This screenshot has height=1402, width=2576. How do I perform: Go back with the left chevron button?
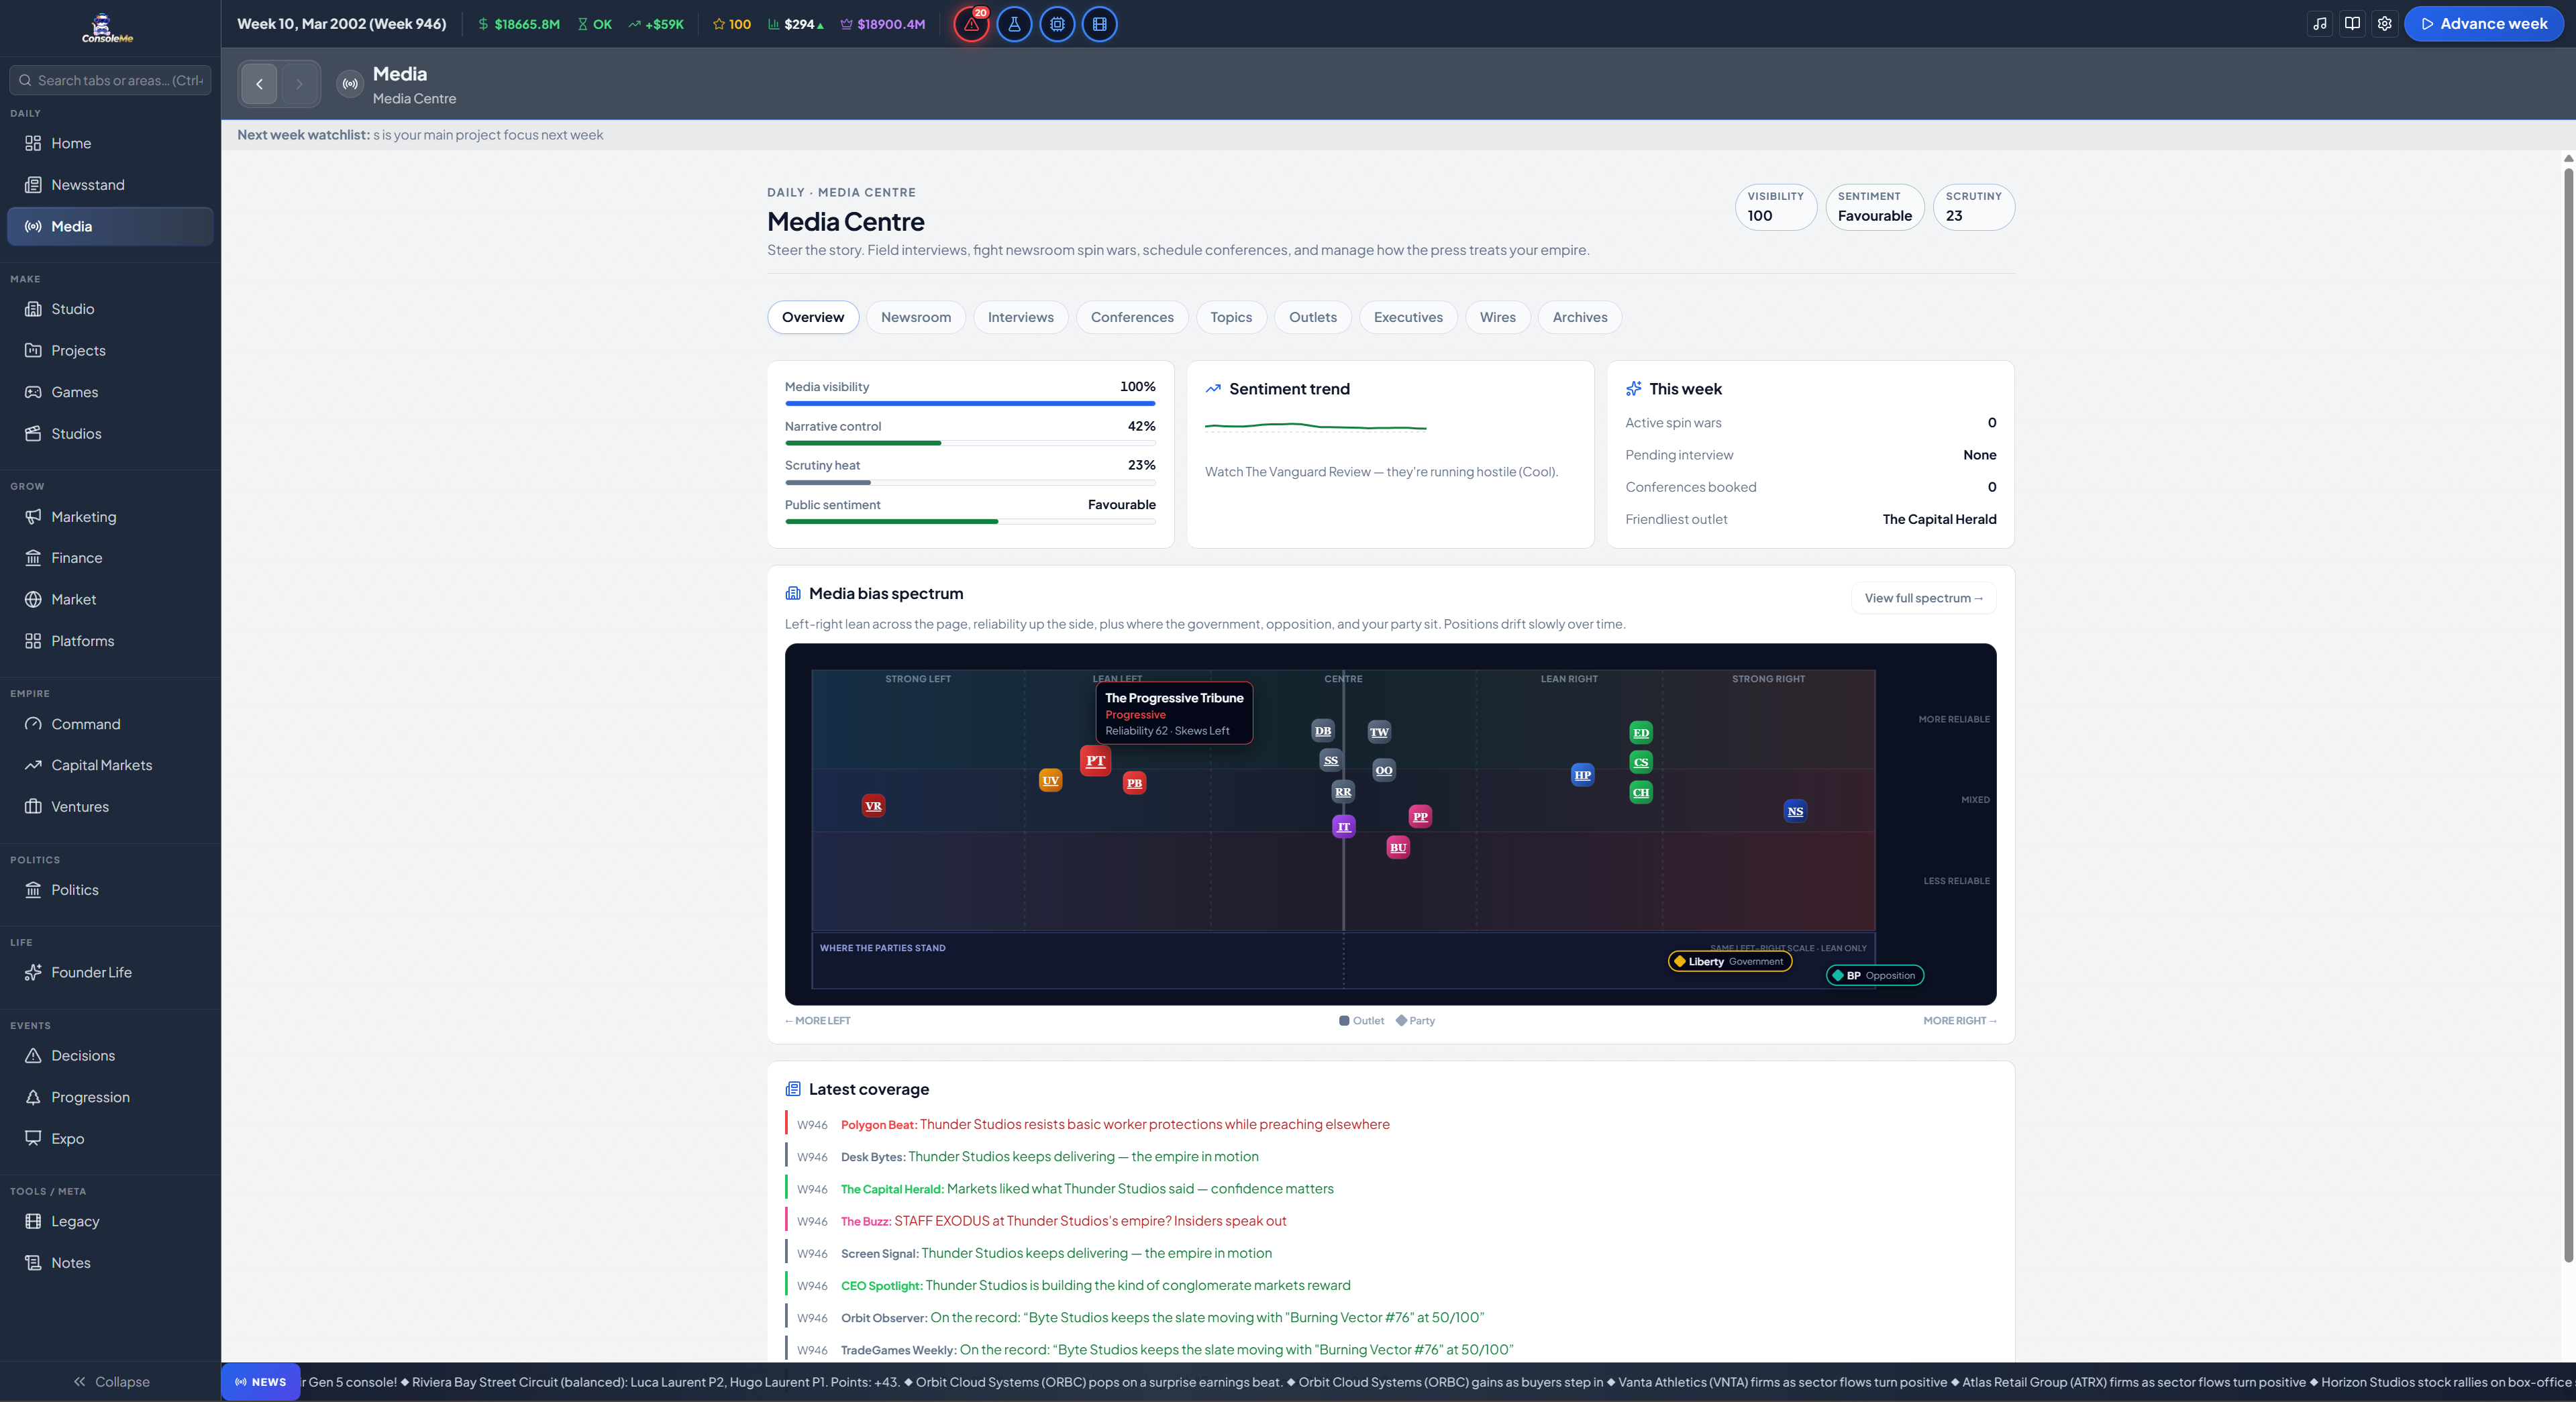coord(259,84)
